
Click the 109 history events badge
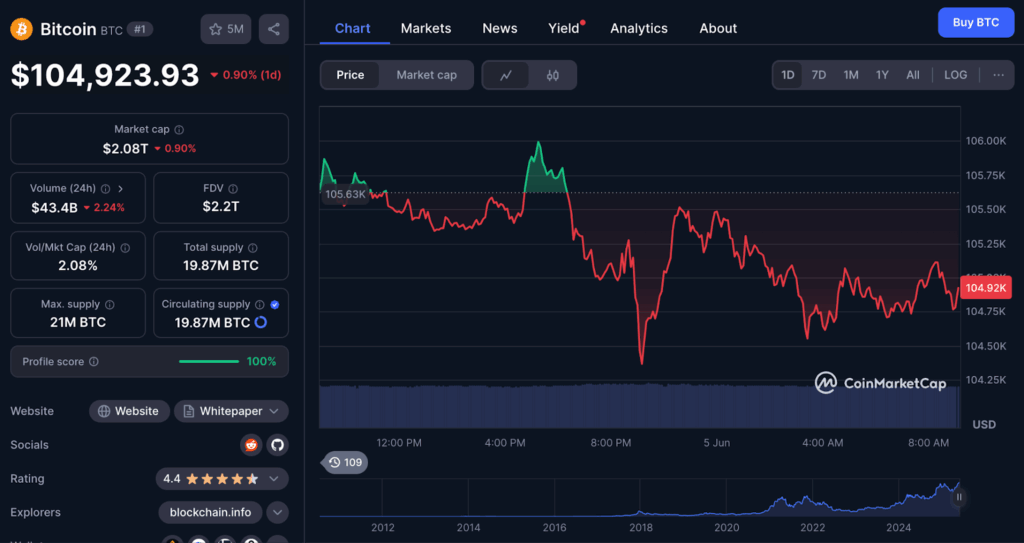[344, 462]
